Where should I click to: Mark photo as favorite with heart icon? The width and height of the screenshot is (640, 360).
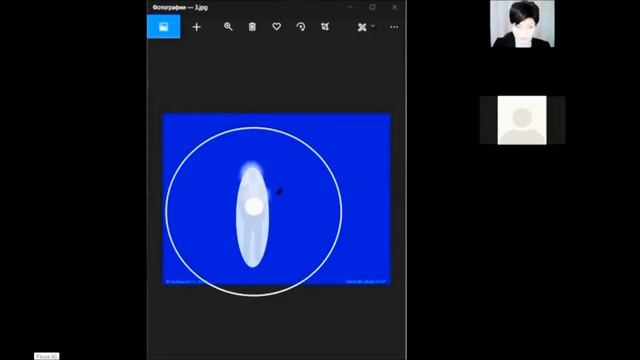277,27
